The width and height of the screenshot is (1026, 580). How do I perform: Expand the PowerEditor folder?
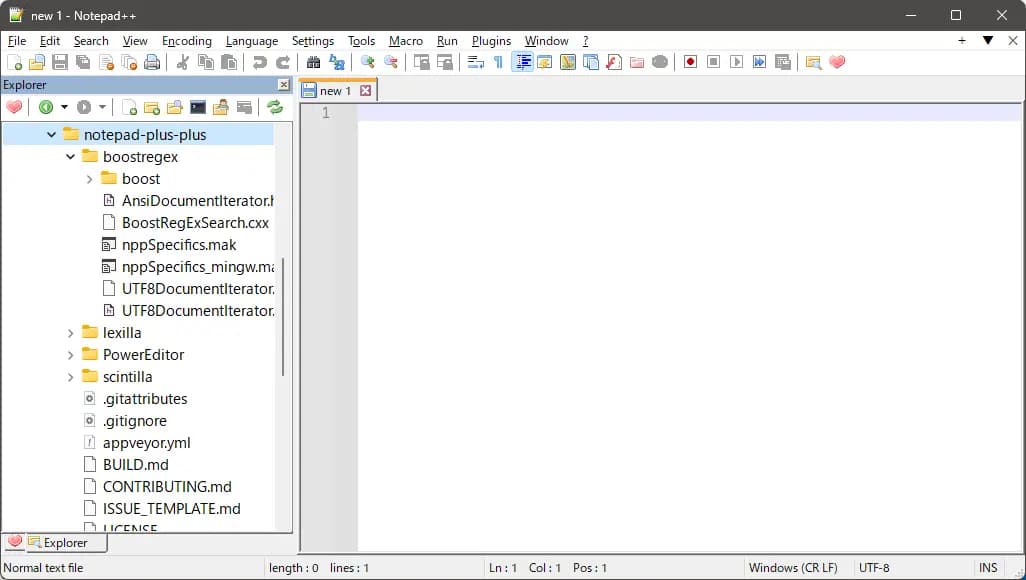(71, 355)
